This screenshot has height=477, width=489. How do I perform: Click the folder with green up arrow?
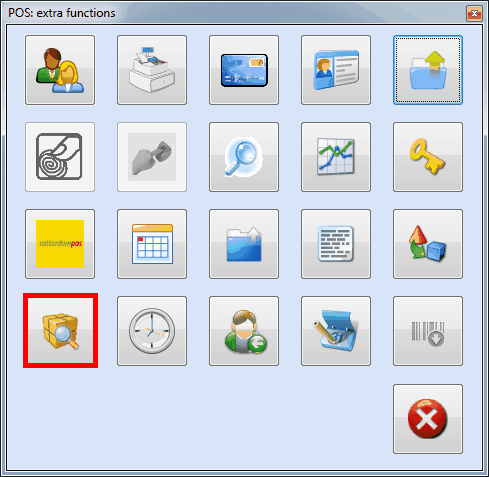(428, 70)
